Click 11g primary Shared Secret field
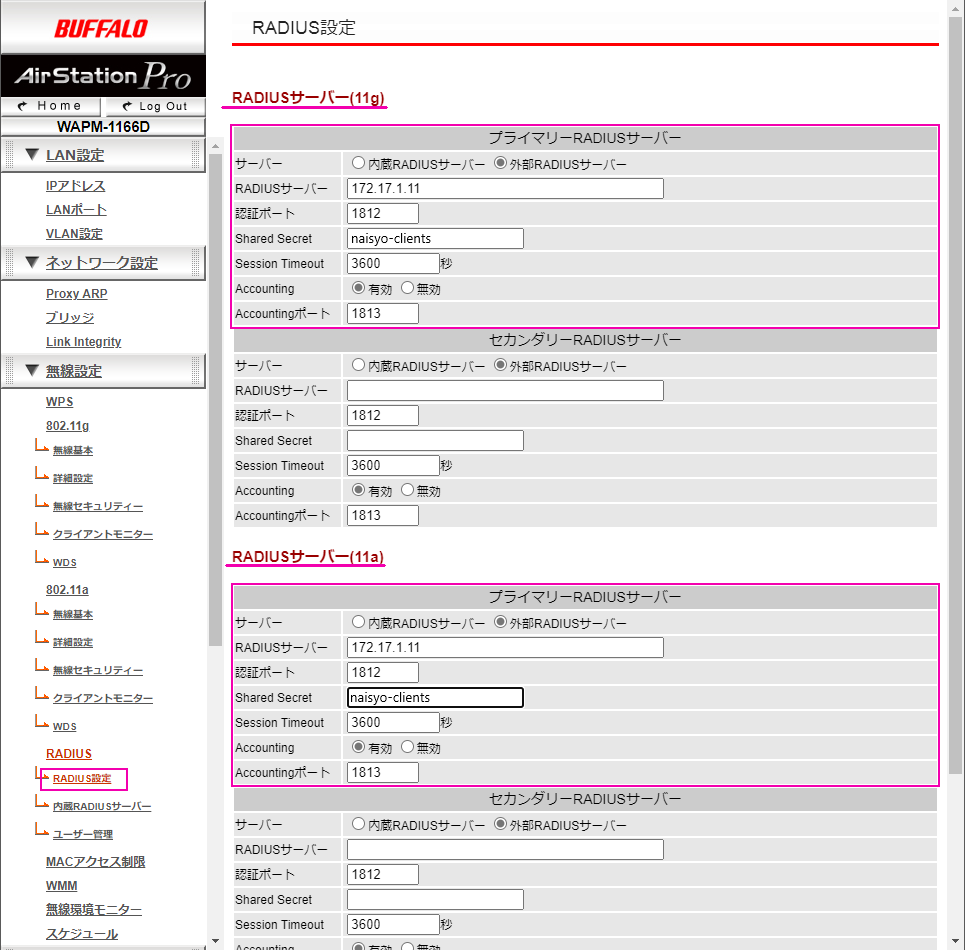Image resolution: width=965 pixels, height=950 pixels. 435,239
